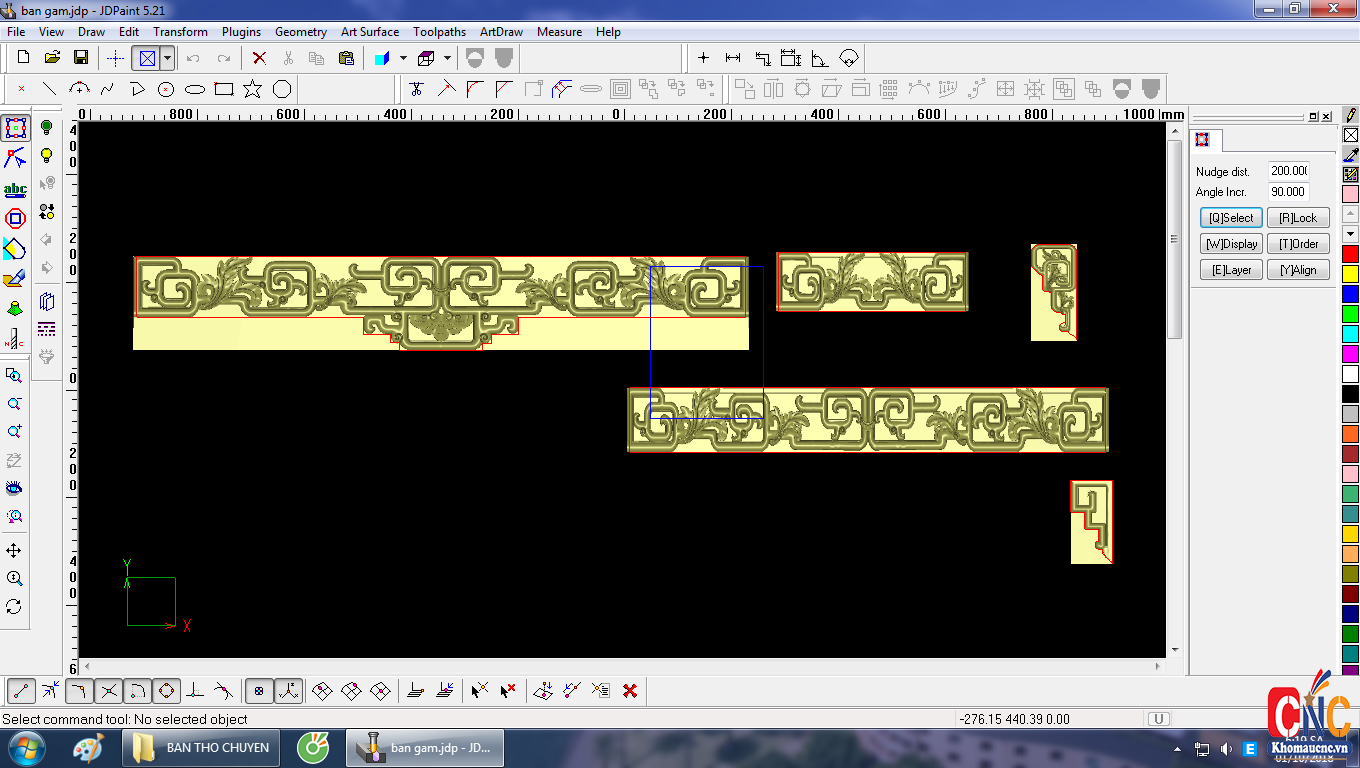Image resolution: width=1360 pixels, height=768 pixels.
Task: Click the Save floppy disk icon
Action: click(x=81, y=58)
